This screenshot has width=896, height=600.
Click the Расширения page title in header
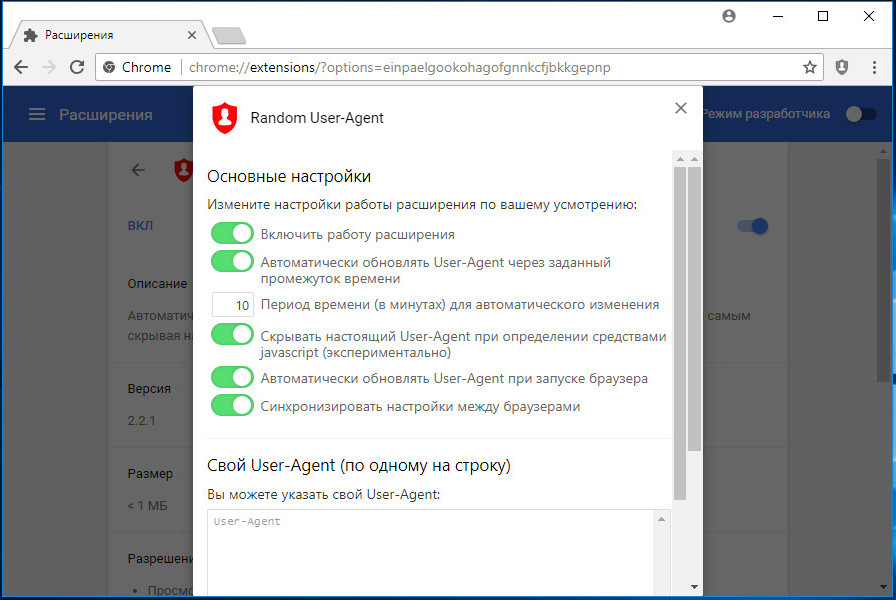pos(106,115)
